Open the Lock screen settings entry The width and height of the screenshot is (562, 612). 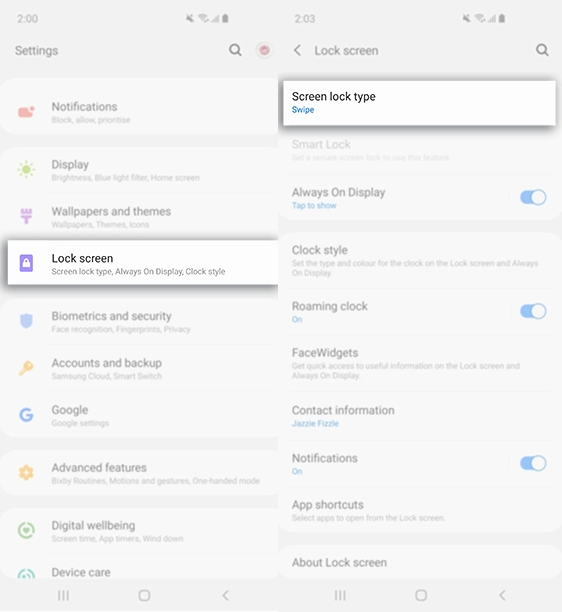click(143, 262)
